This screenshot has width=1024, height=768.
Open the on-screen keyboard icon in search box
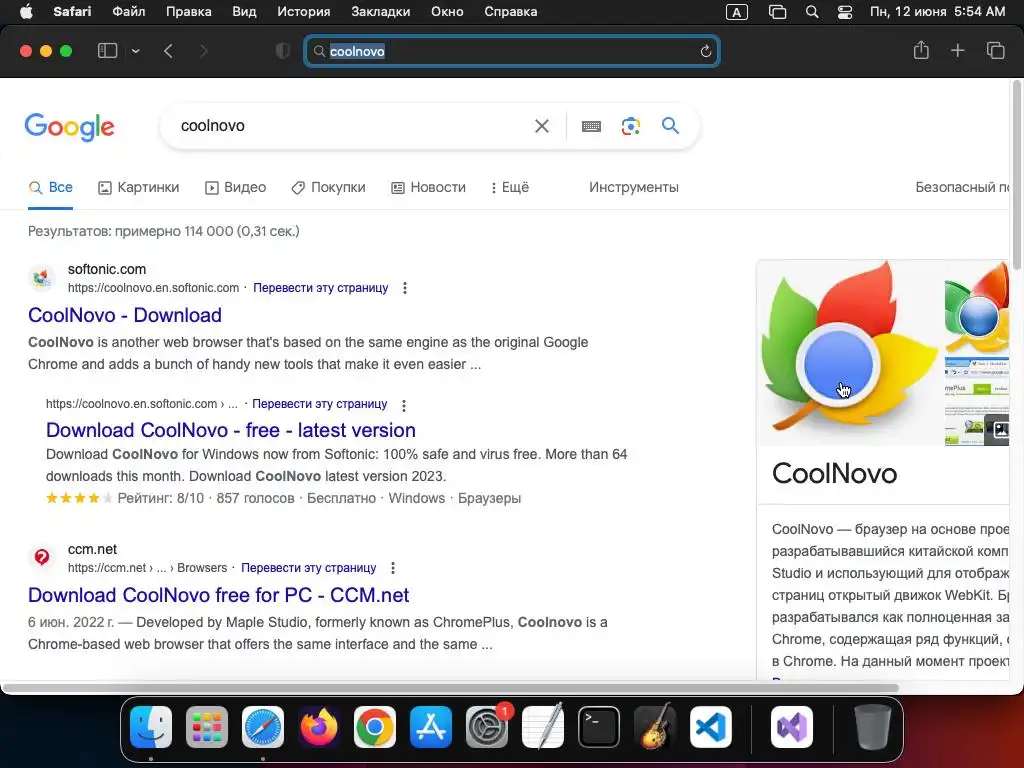[x=591, y=126]
